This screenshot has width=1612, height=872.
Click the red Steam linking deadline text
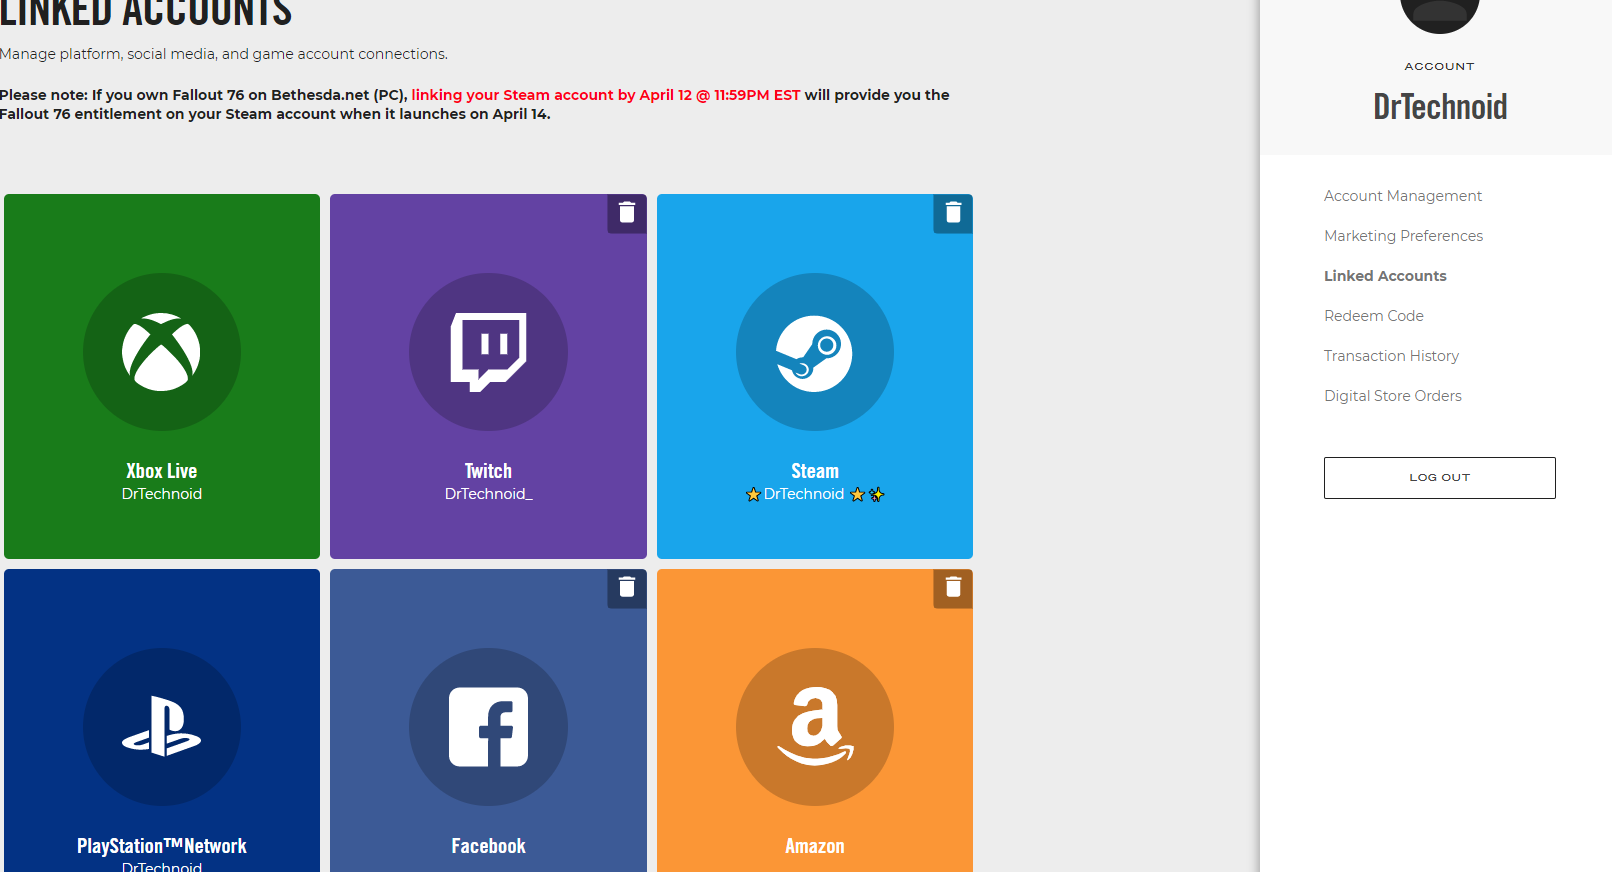coord(606,95)
